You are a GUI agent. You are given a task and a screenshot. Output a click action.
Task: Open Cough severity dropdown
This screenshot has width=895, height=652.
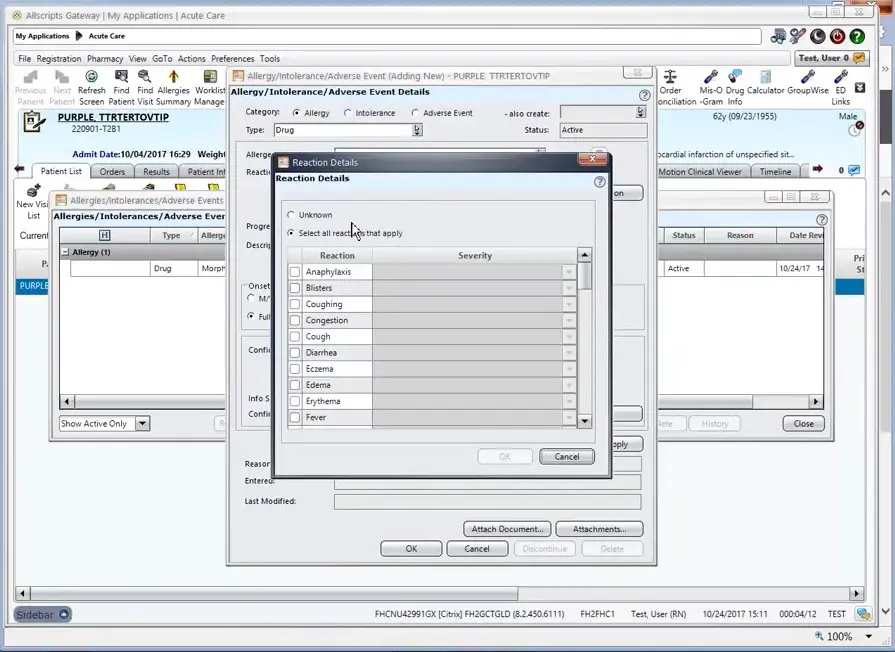569,337
